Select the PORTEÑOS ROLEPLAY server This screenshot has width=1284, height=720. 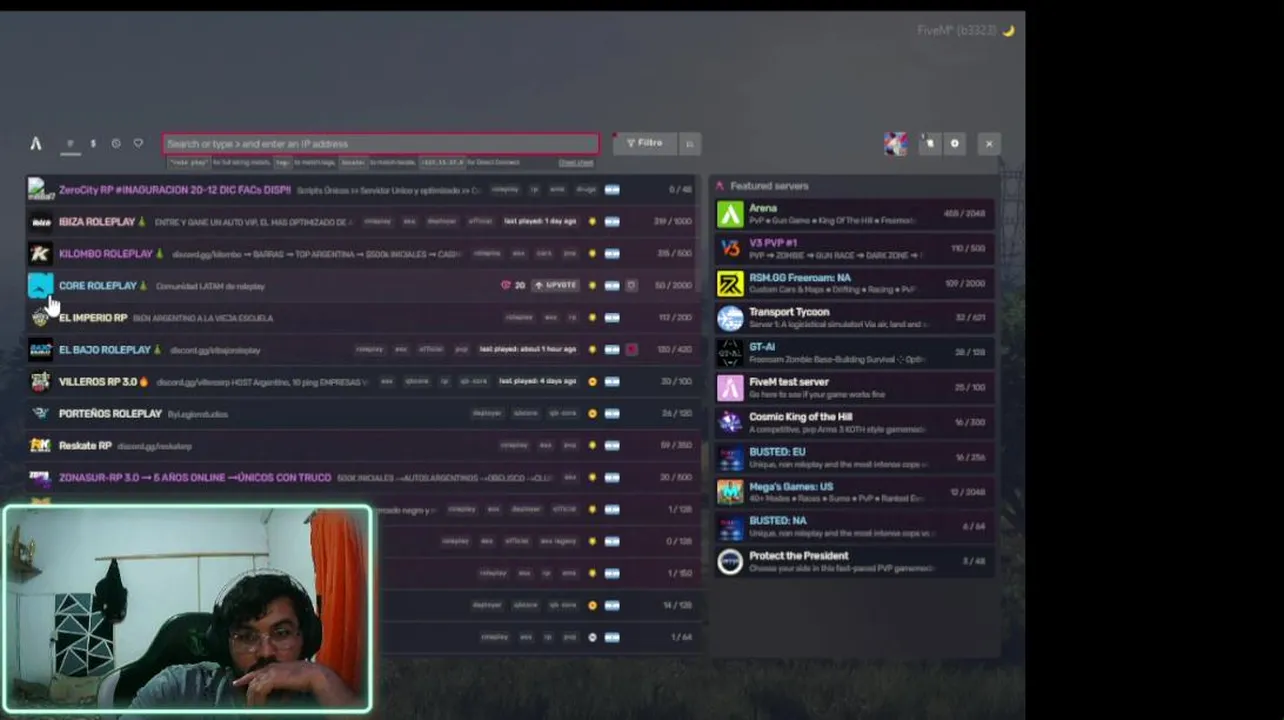coord(362,414)
